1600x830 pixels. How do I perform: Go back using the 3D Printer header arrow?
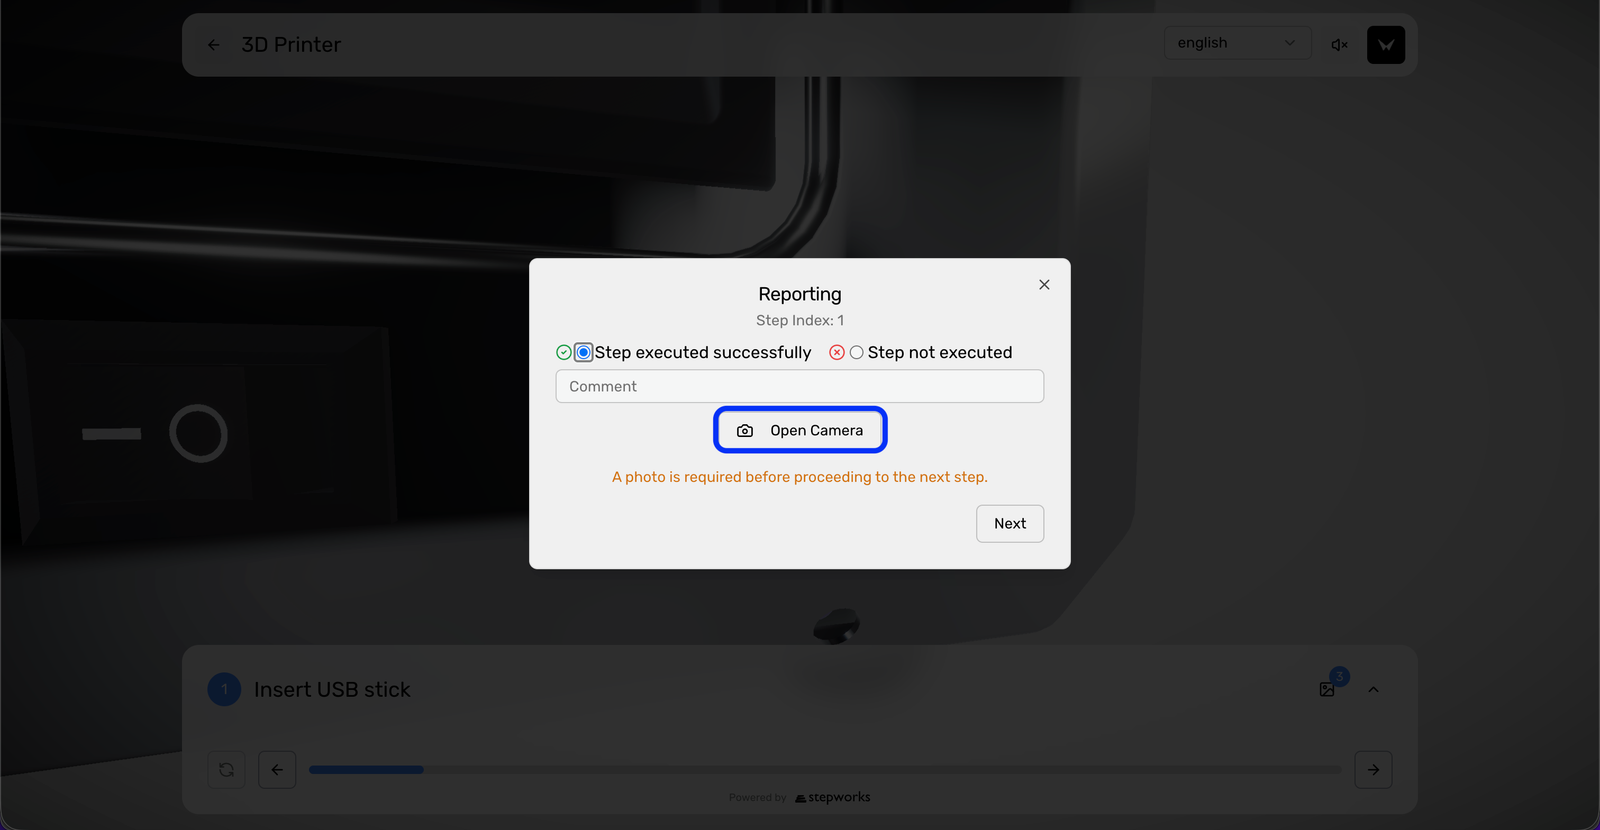(213, 45)
